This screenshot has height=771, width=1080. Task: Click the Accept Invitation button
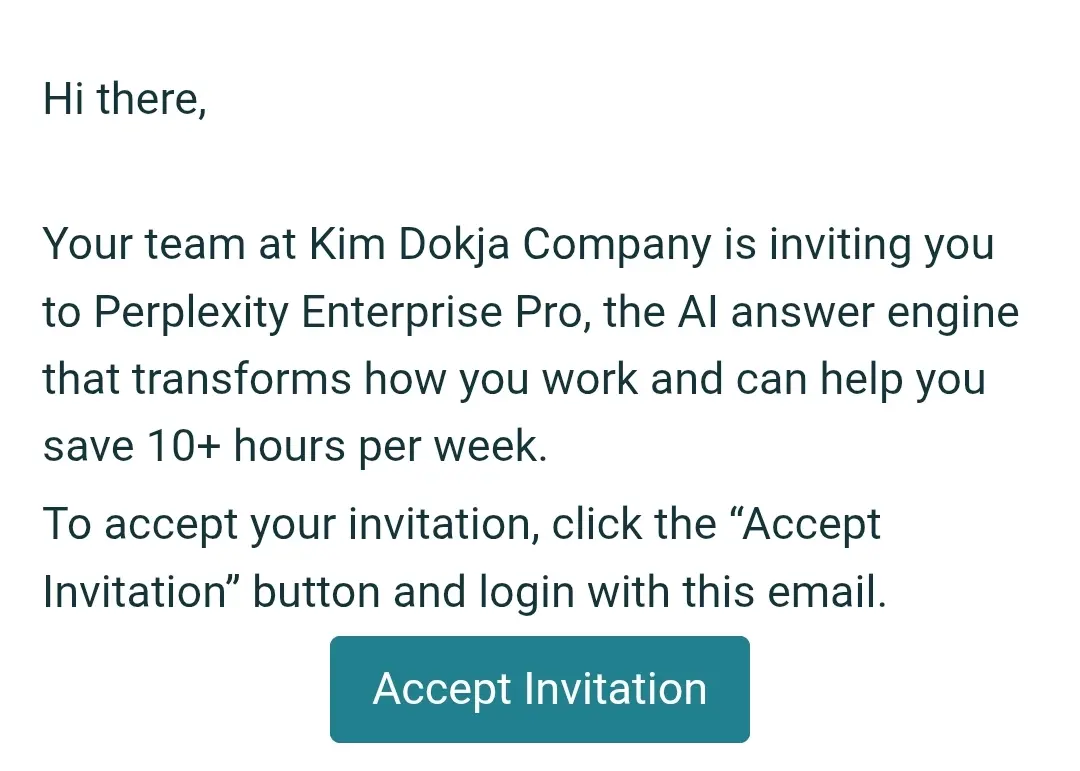pos(539,689)
